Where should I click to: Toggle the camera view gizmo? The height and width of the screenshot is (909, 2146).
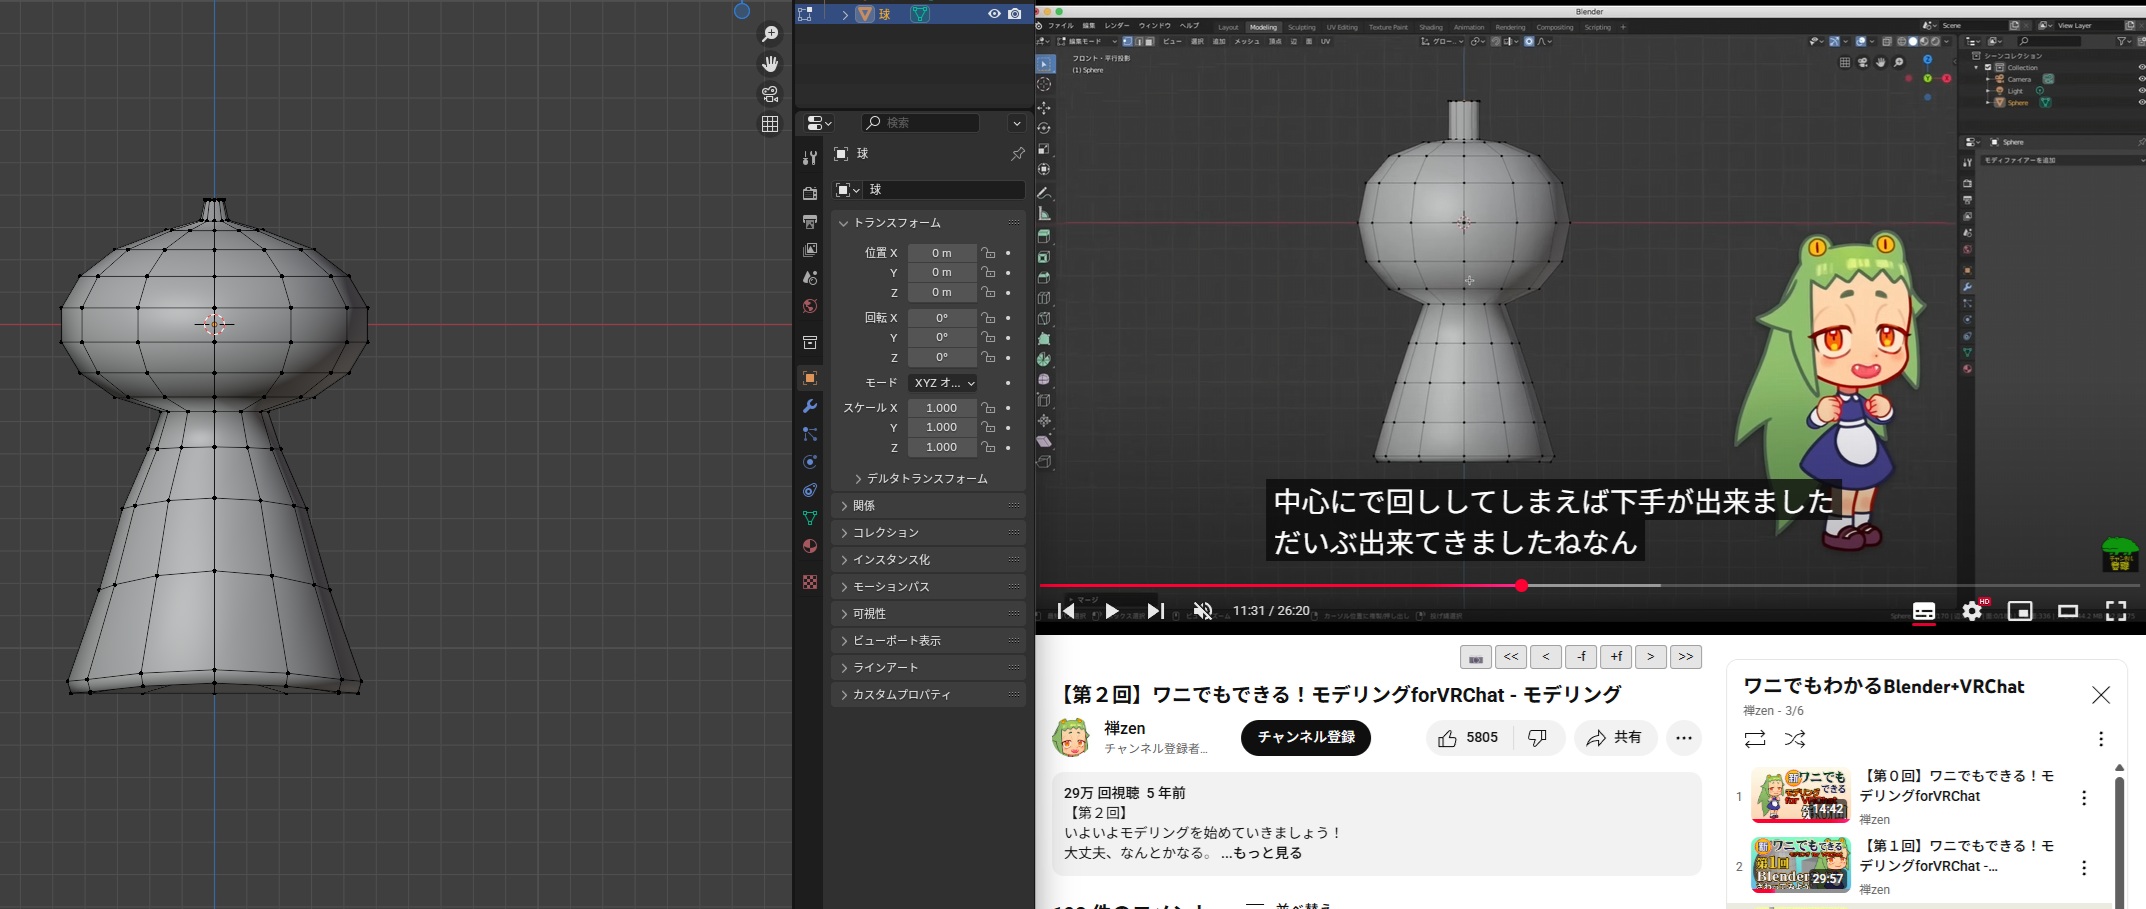click(x=770, y=94)
